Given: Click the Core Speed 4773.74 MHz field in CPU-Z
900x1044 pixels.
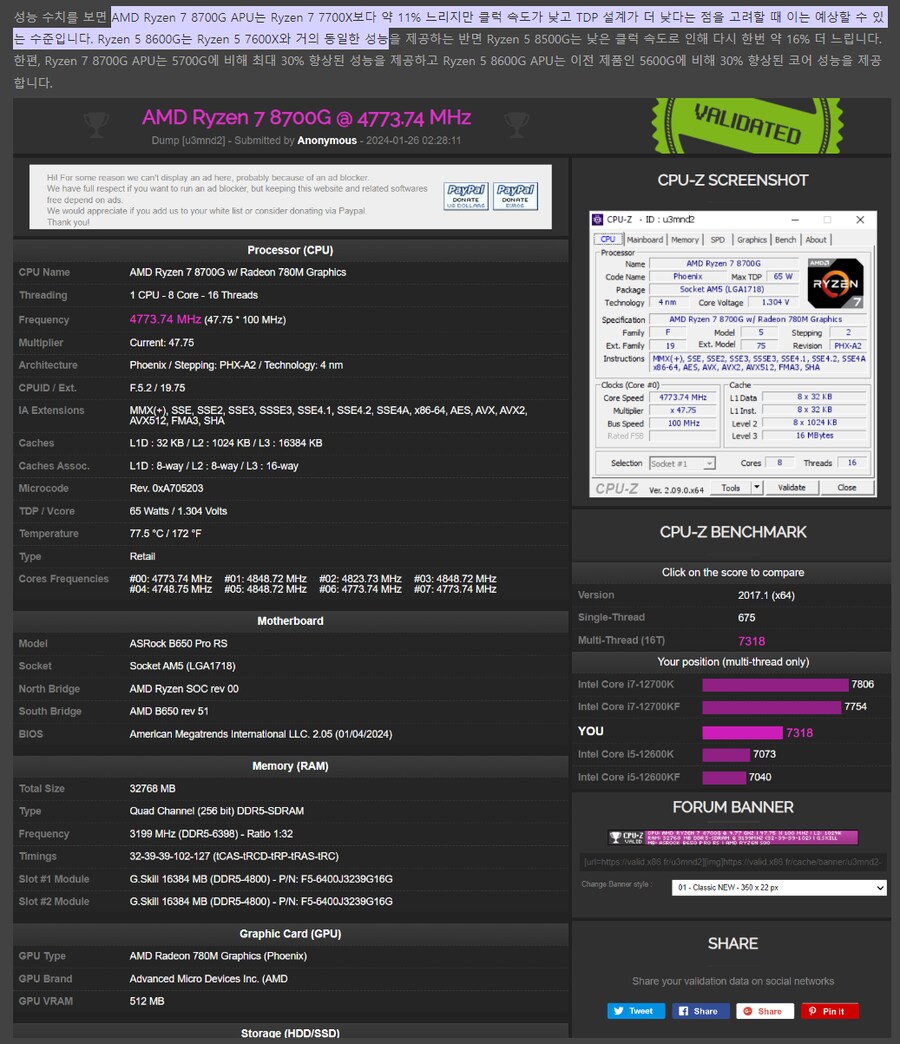Looking at the screenshot, I should (x=683, y=397).
